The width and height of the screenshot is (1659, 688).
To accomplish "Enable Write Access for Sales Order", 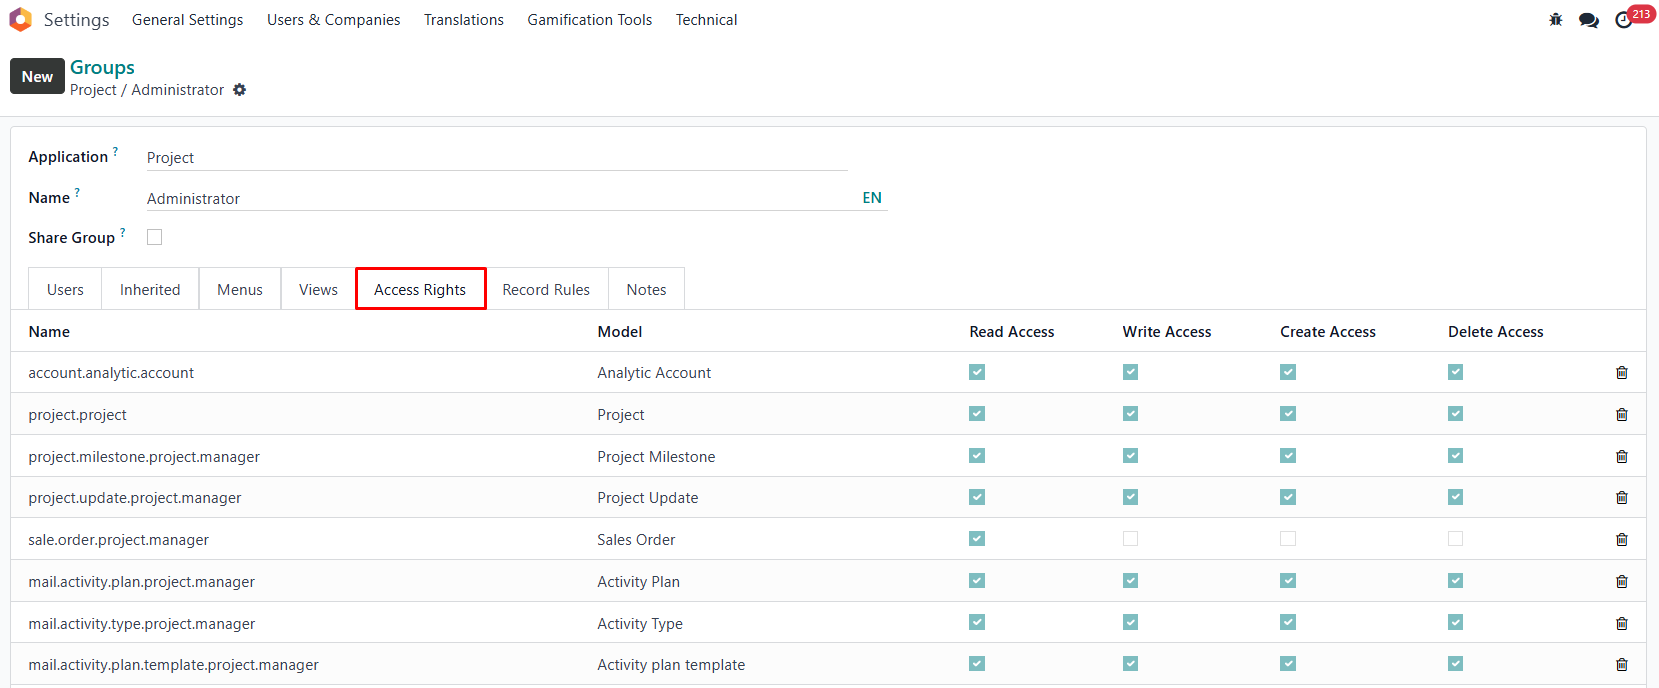I will (x=1130, y=539).
